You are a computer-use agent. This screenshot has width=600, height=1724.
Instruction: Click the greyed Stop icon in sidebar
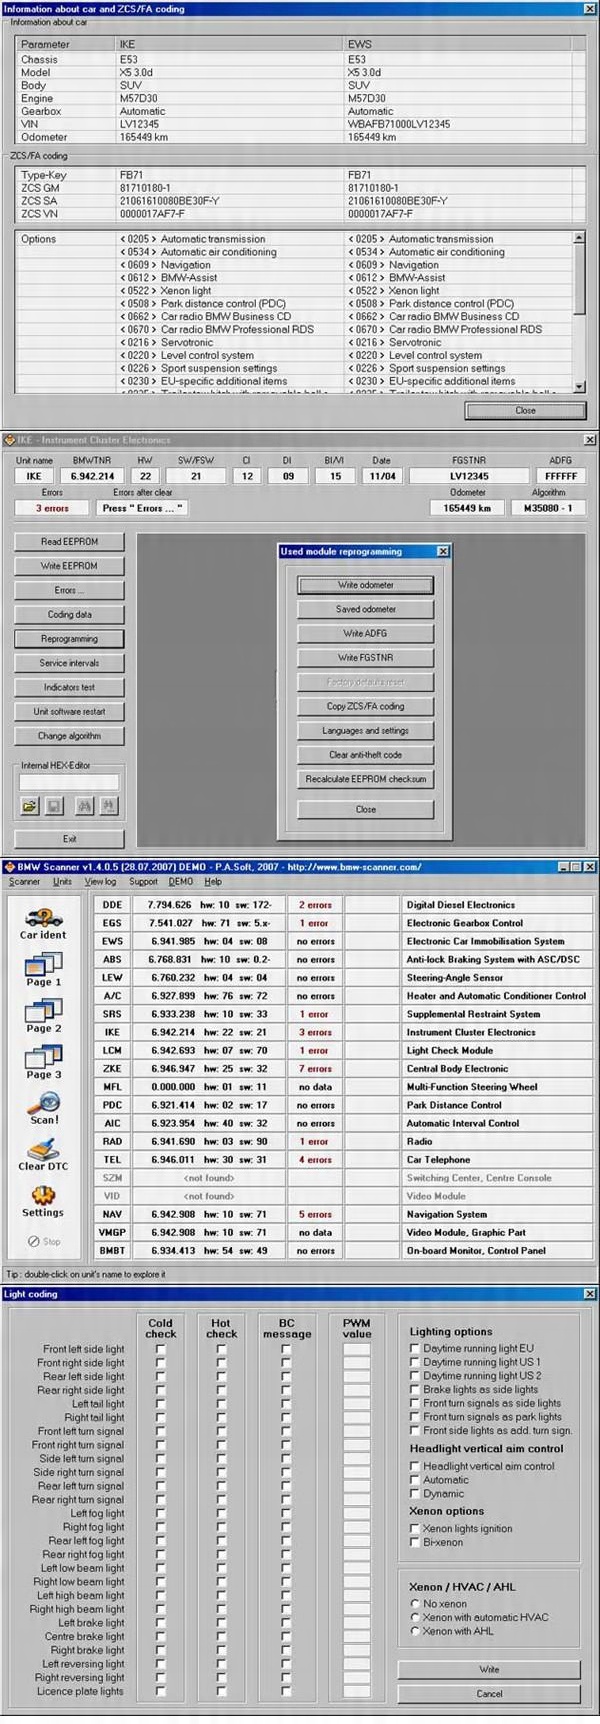(43, 1241)
